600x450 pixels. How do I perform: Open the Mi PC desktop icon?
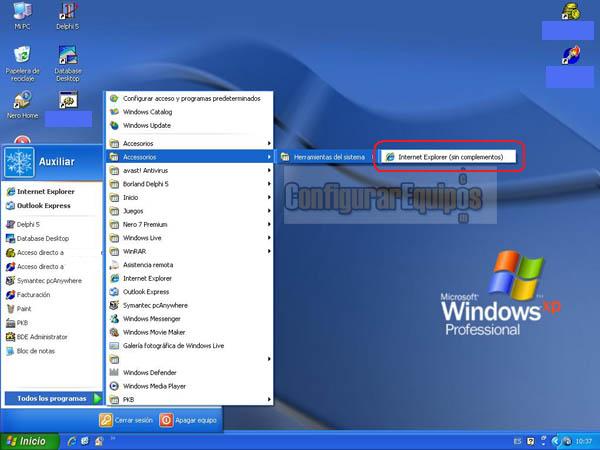coord(22,16)
